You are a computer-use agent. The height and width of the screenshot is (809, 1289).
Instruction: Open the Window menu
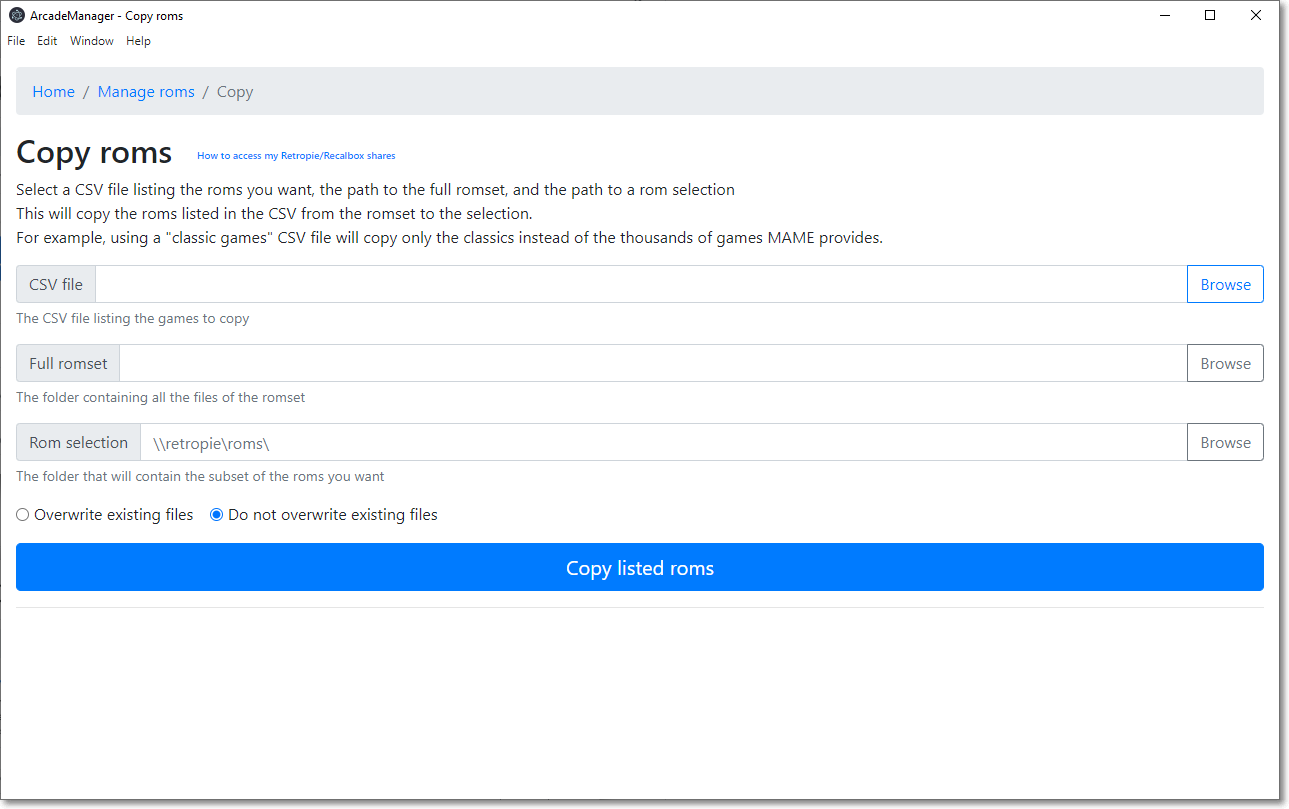pyautogui.click(x=92, y=41)
